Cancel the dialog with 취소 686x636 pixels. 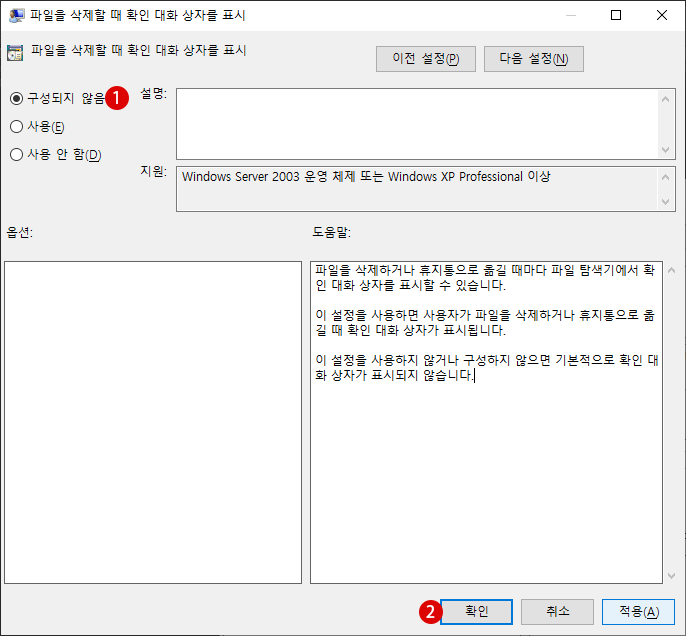click(557, 611)
